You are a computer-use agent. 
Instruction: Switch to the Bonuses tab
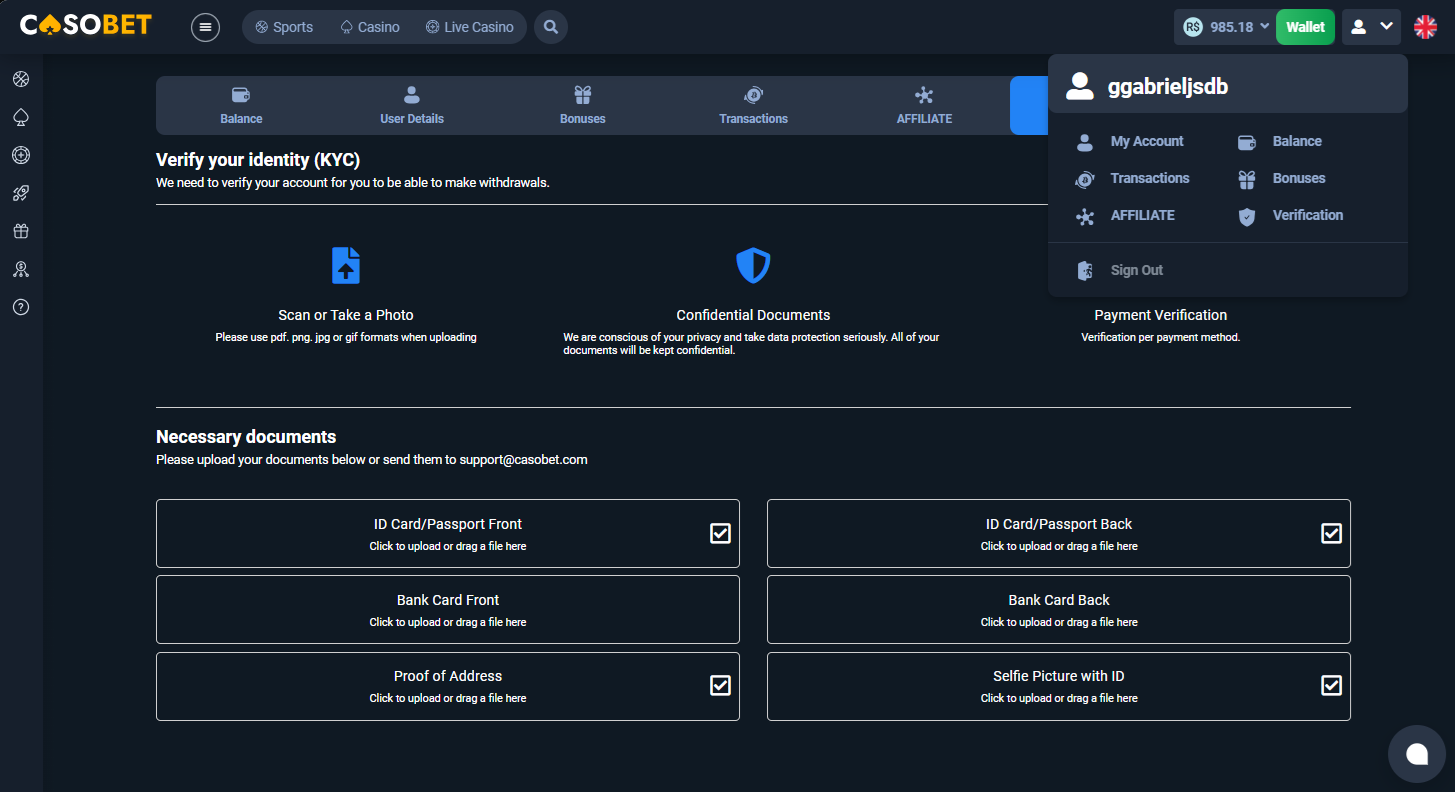point(583,105)
